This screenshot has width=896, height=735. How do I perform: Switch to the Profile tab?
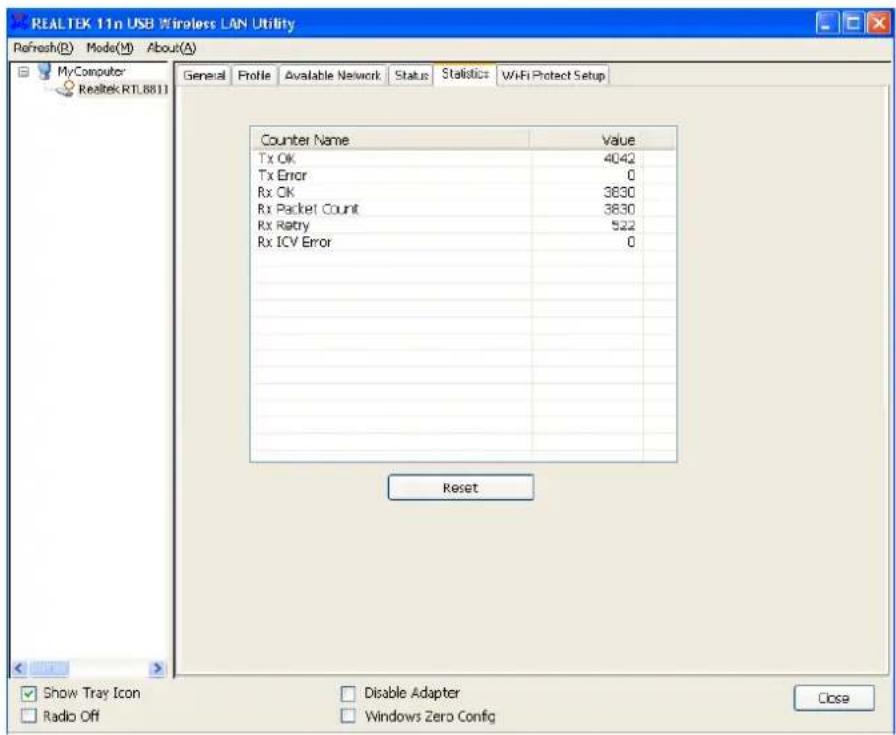[x=254, y=75]
